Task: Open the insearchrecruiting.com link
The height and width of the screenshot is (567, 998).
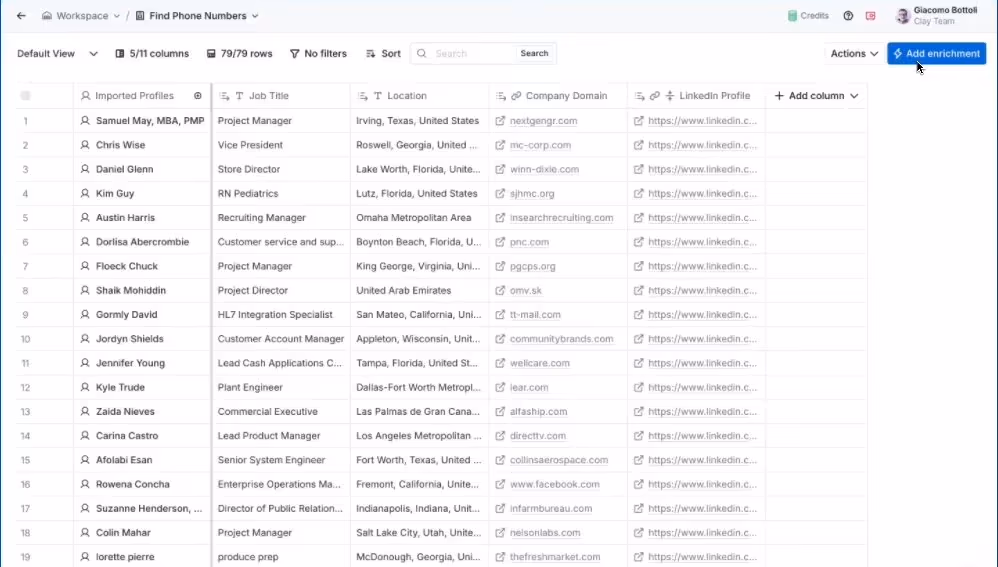Action: [x=561, y=218]
